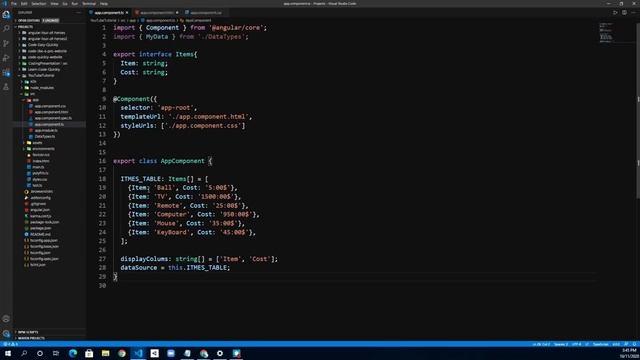Click the selector 'app-root' line in editor
Viewport: 640px width, 360px height.
tap(158, 108)
